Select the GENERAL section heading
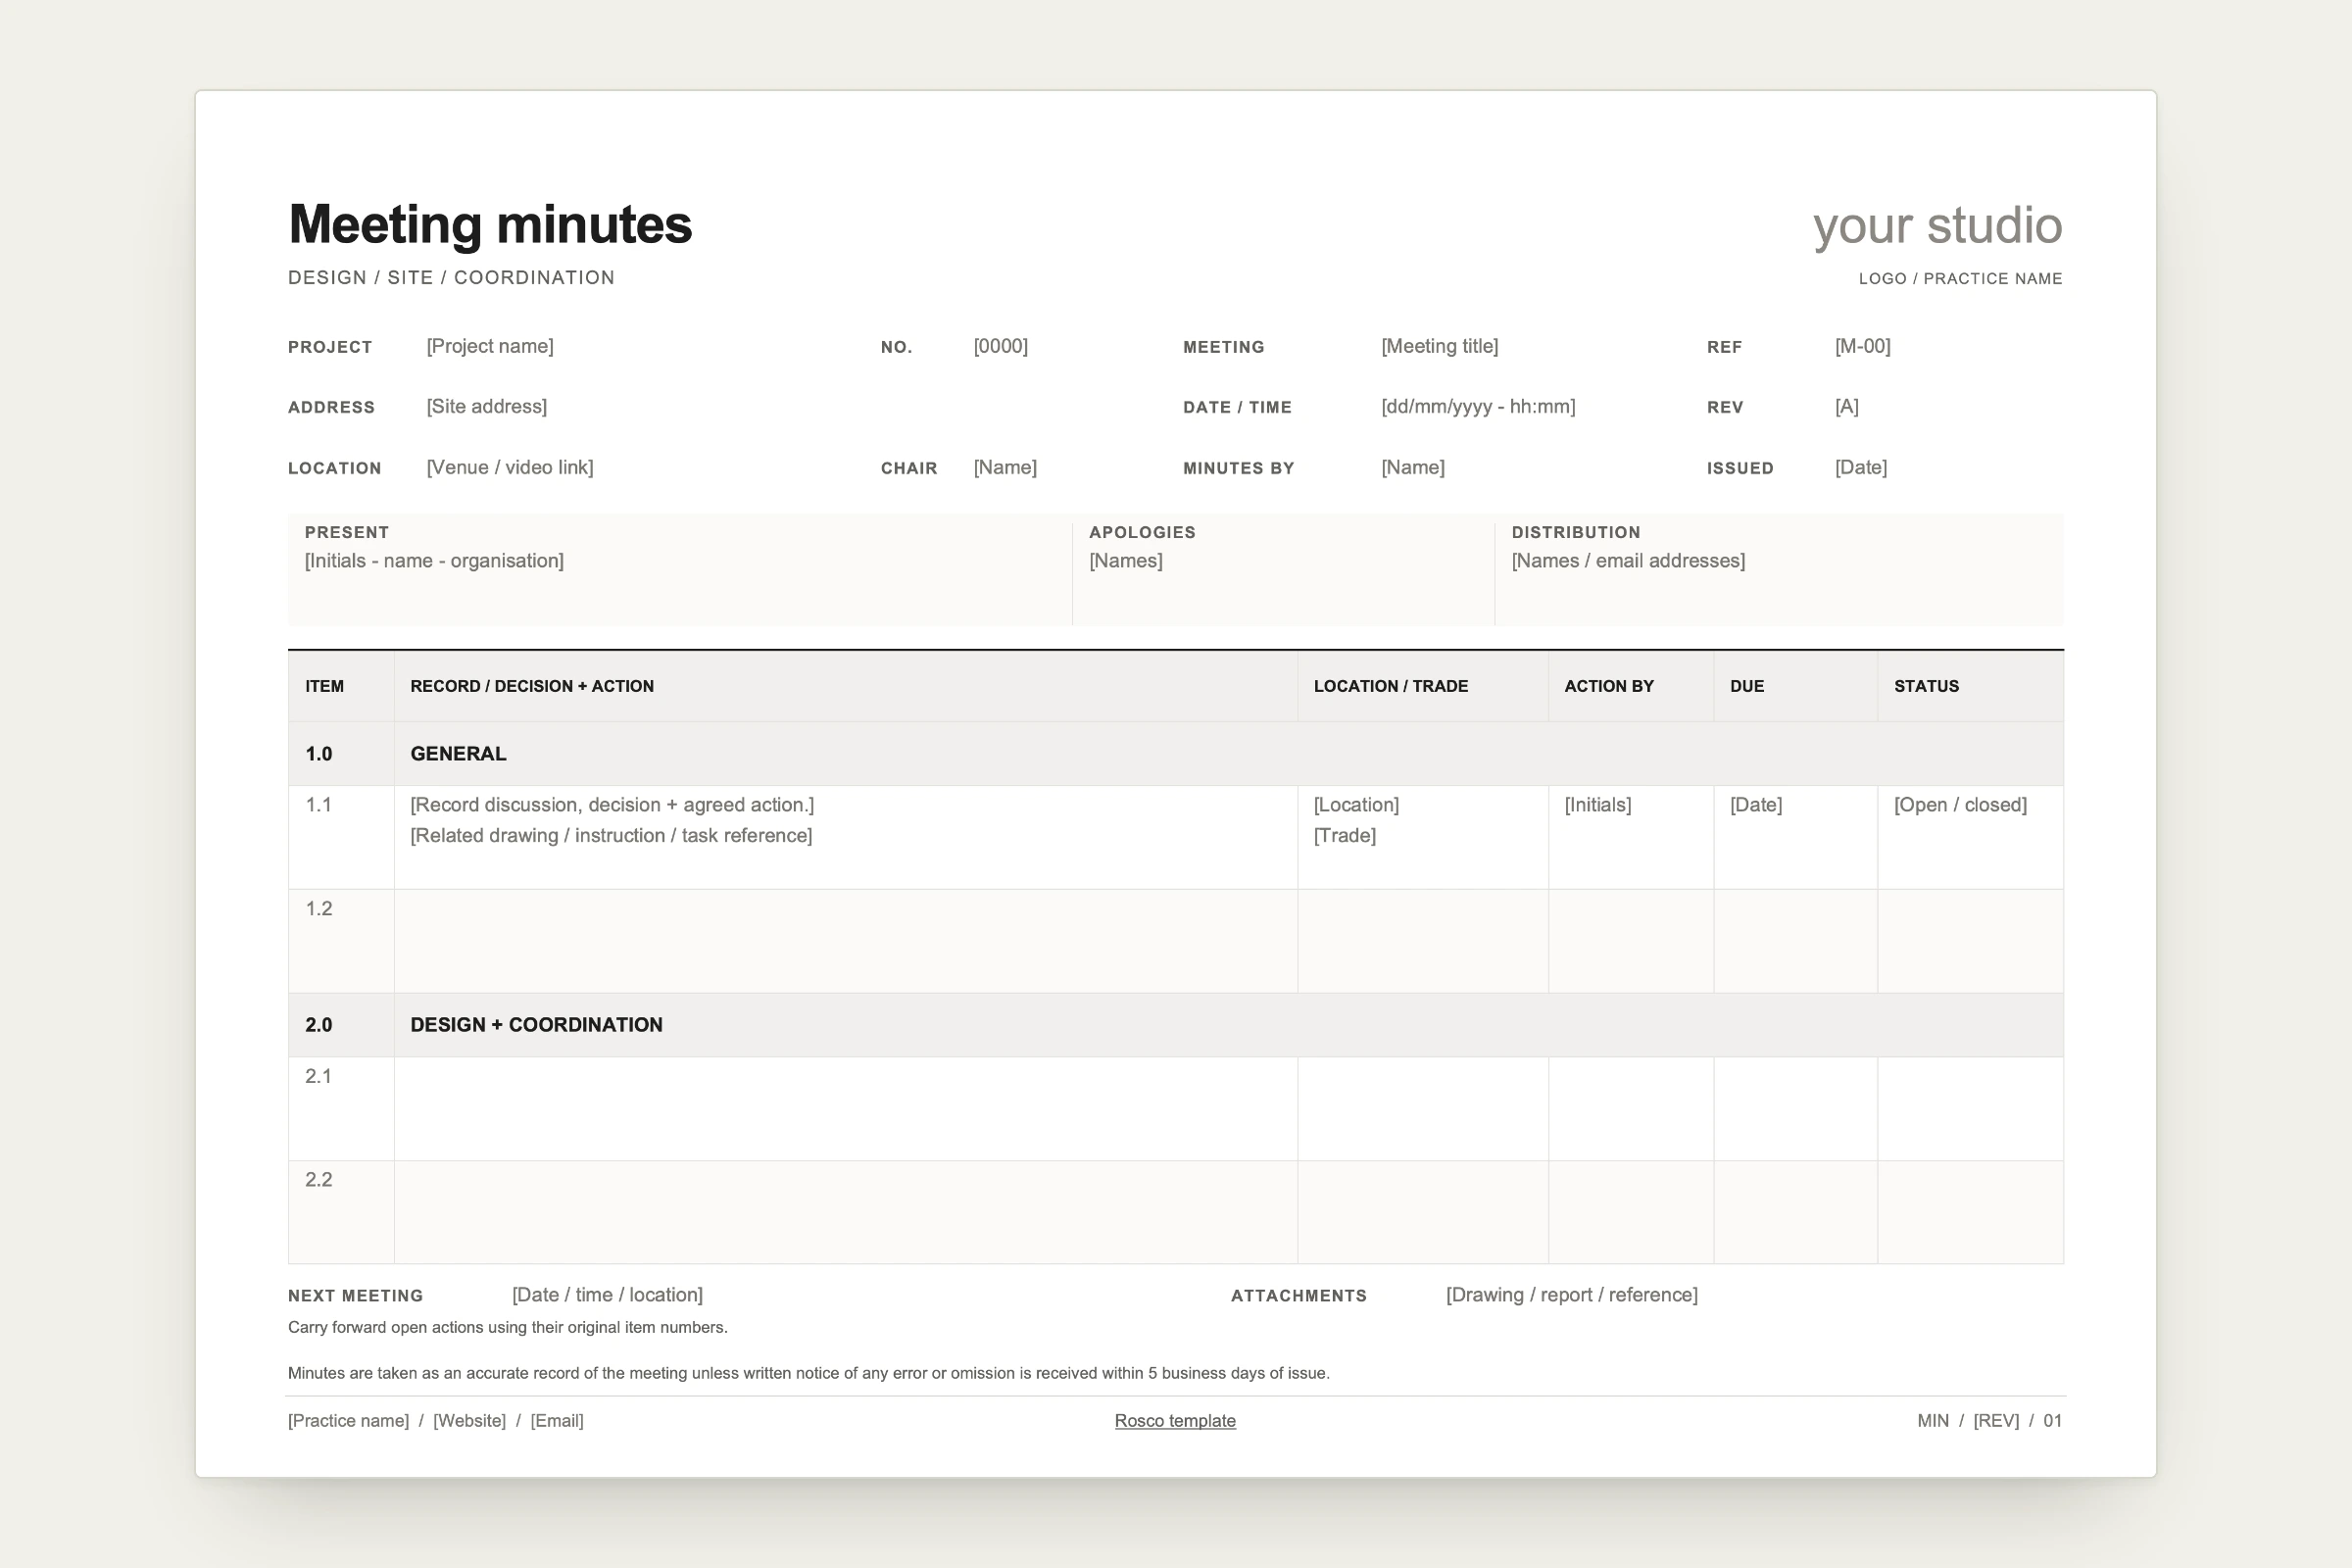Image resolution: width=2352 pixels, height=1568 pixels. 458,754
